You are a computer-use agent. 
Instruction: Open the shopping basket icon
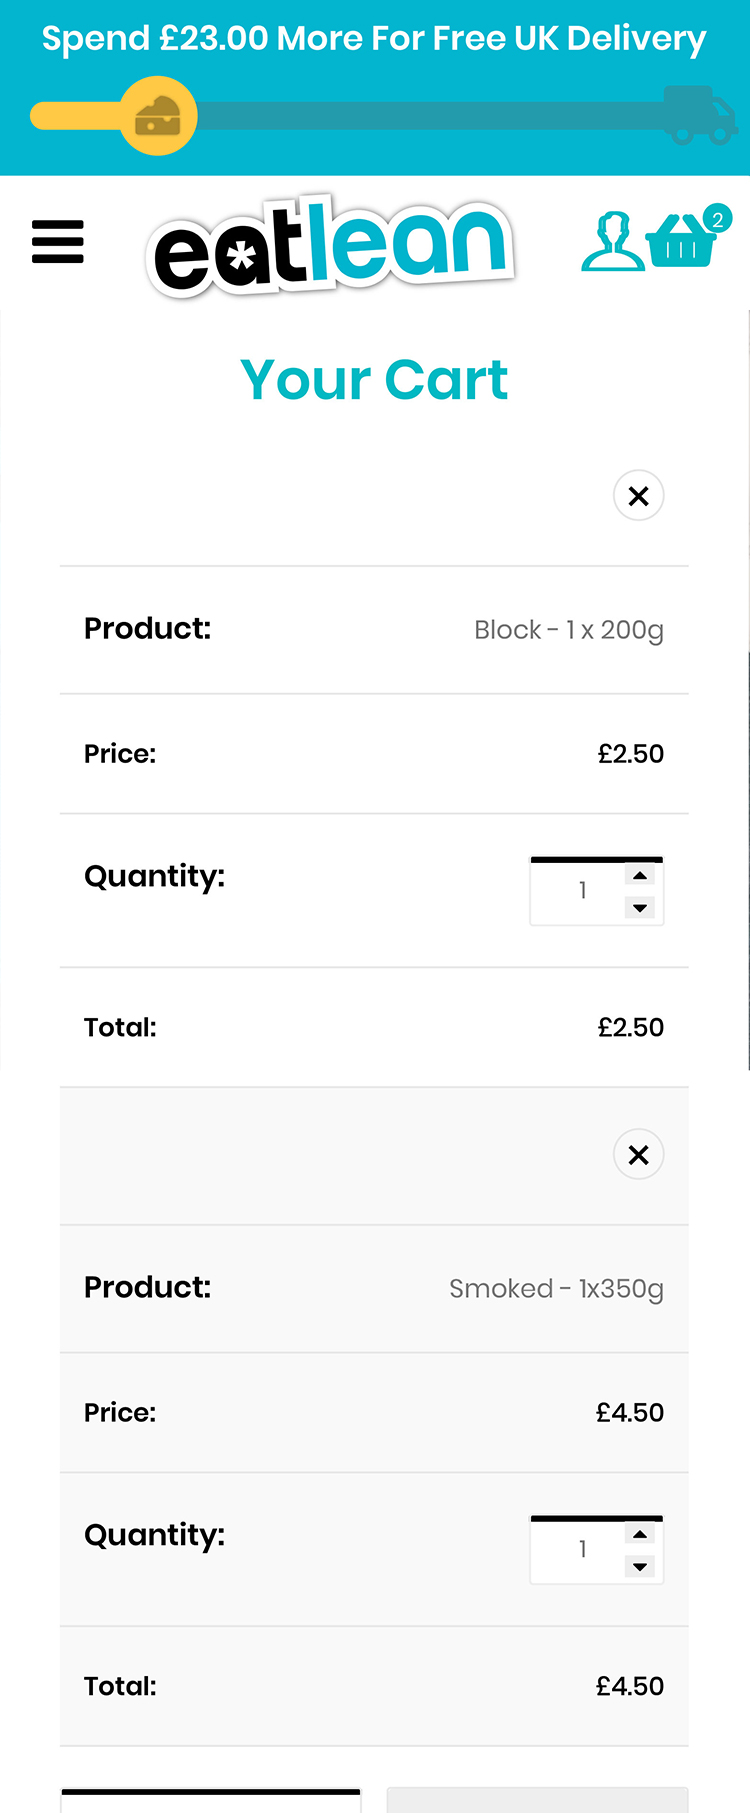point(681,243)
